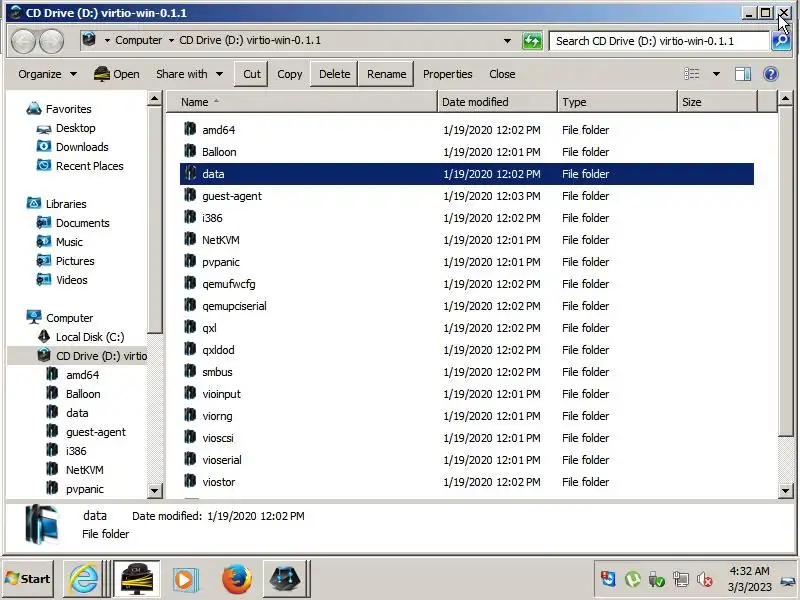Select Documents library in navigation pane
The width and height of the screenshot is (800, 600).
pyautogui.click(x=82, y=222)
